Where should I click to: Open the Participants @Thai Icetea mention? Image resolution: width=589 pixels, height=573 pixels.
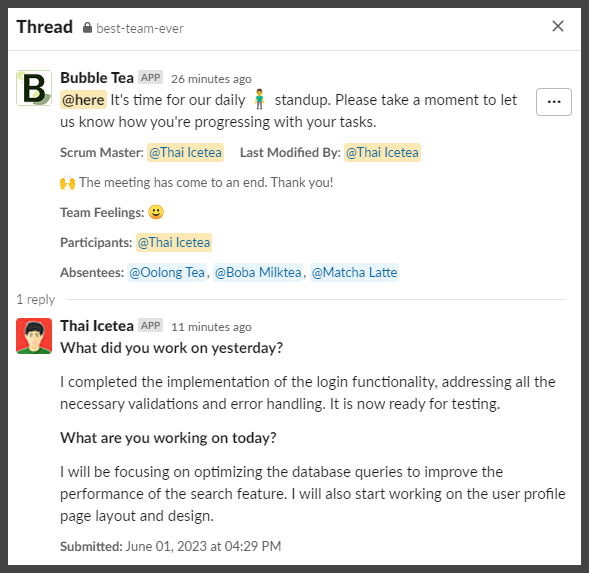[174, 242]
